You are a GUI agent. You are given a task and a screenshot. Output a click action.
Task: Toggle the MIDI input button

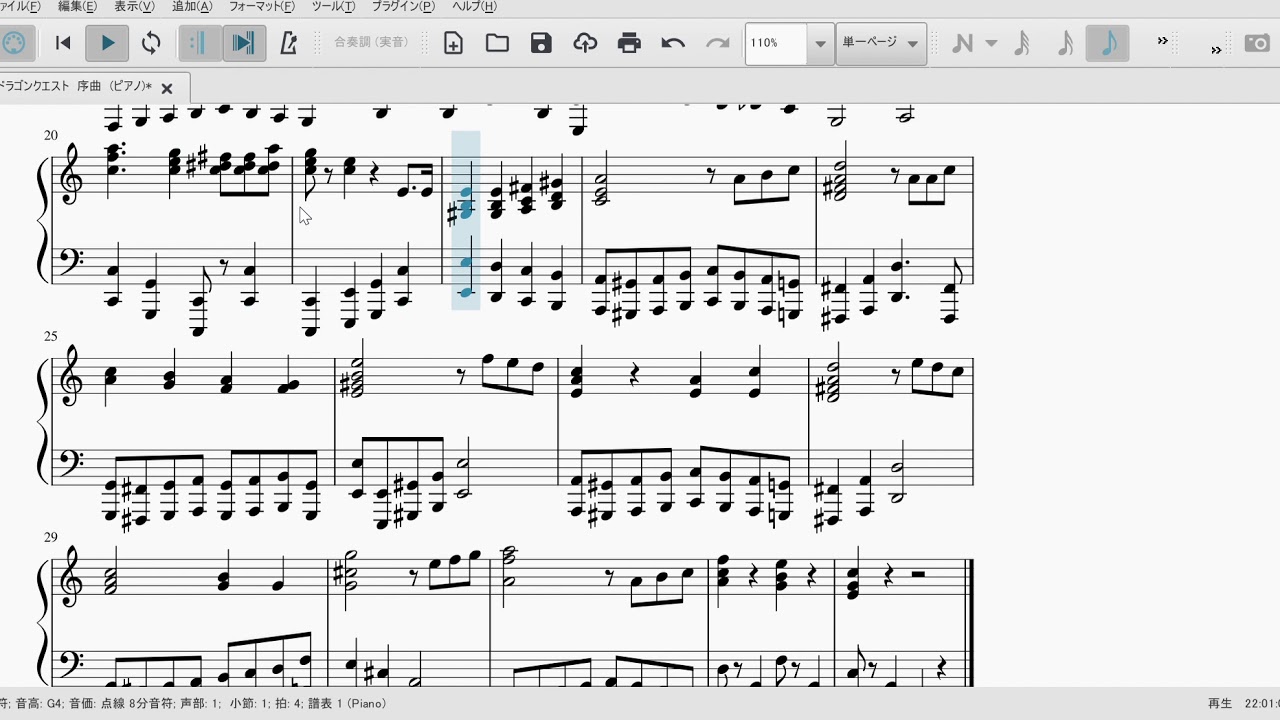(x=14, y=43)
